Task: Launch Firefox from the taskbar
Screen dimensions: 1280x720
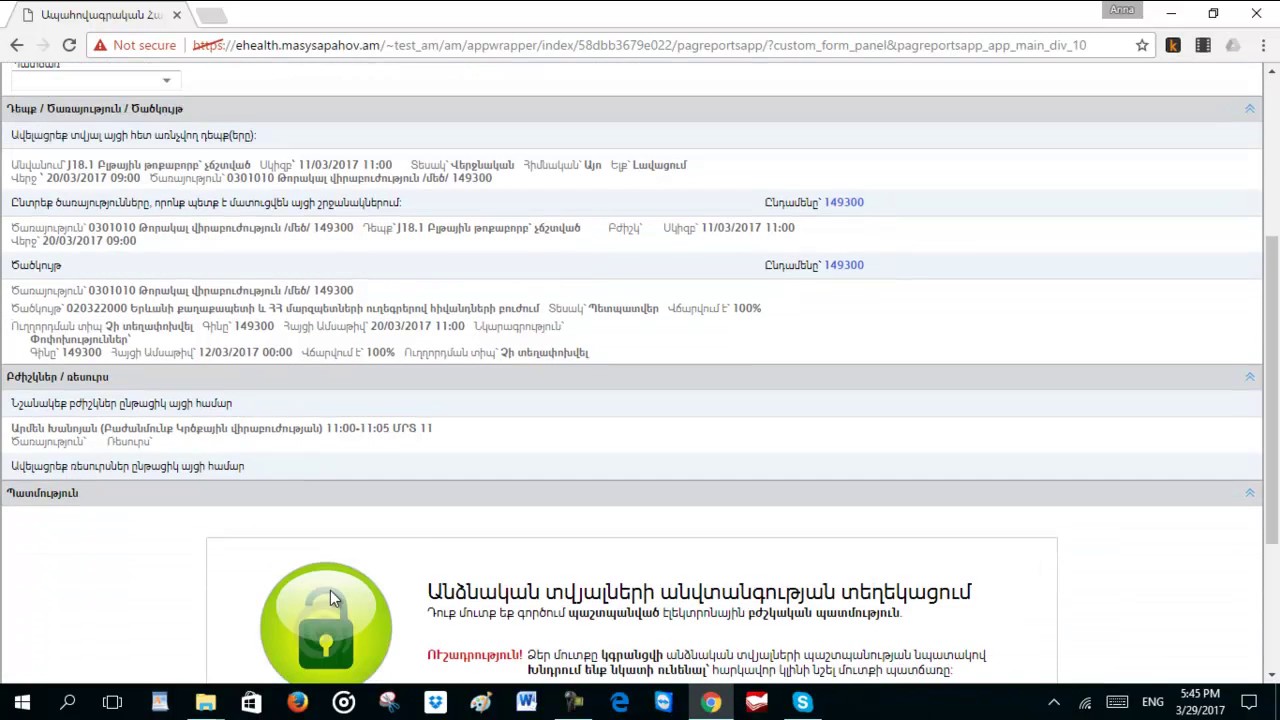Action: pos(297,702)
